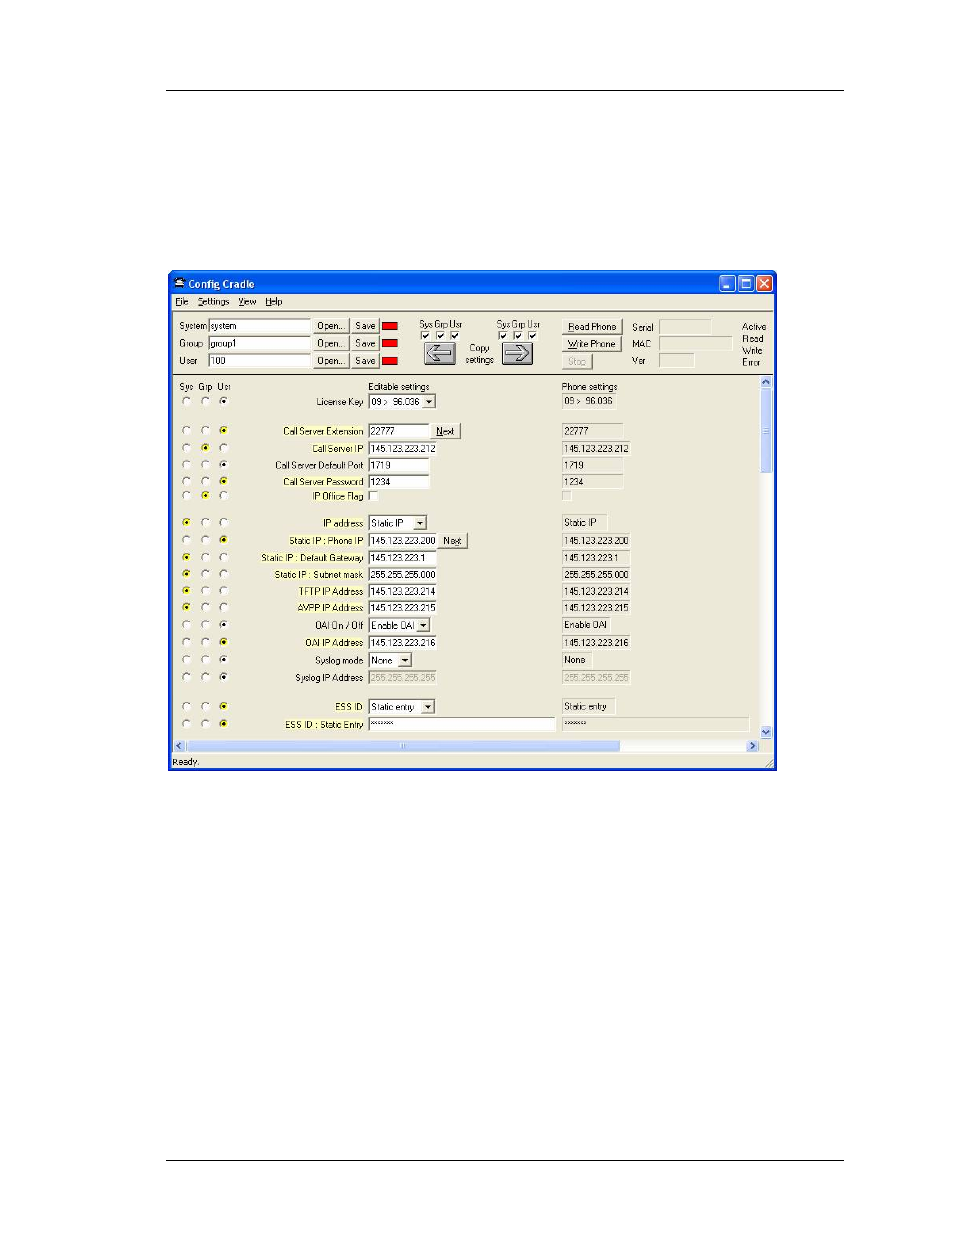Viewport: 954px width, 1235px height.
Task: Select Sys radio for ESS ID row
Action: (x=186, y=706)
